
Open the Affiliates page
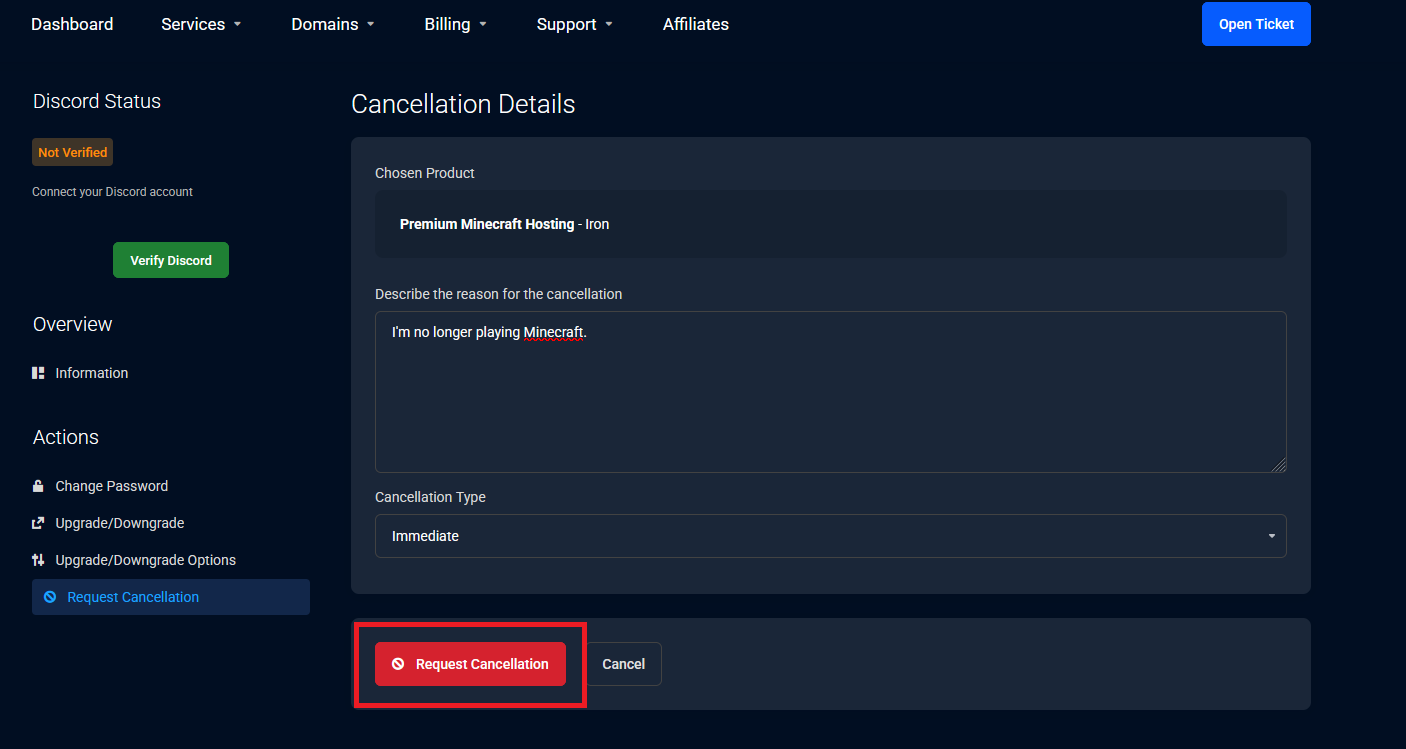pyautogui.click(x=695, y=24)
